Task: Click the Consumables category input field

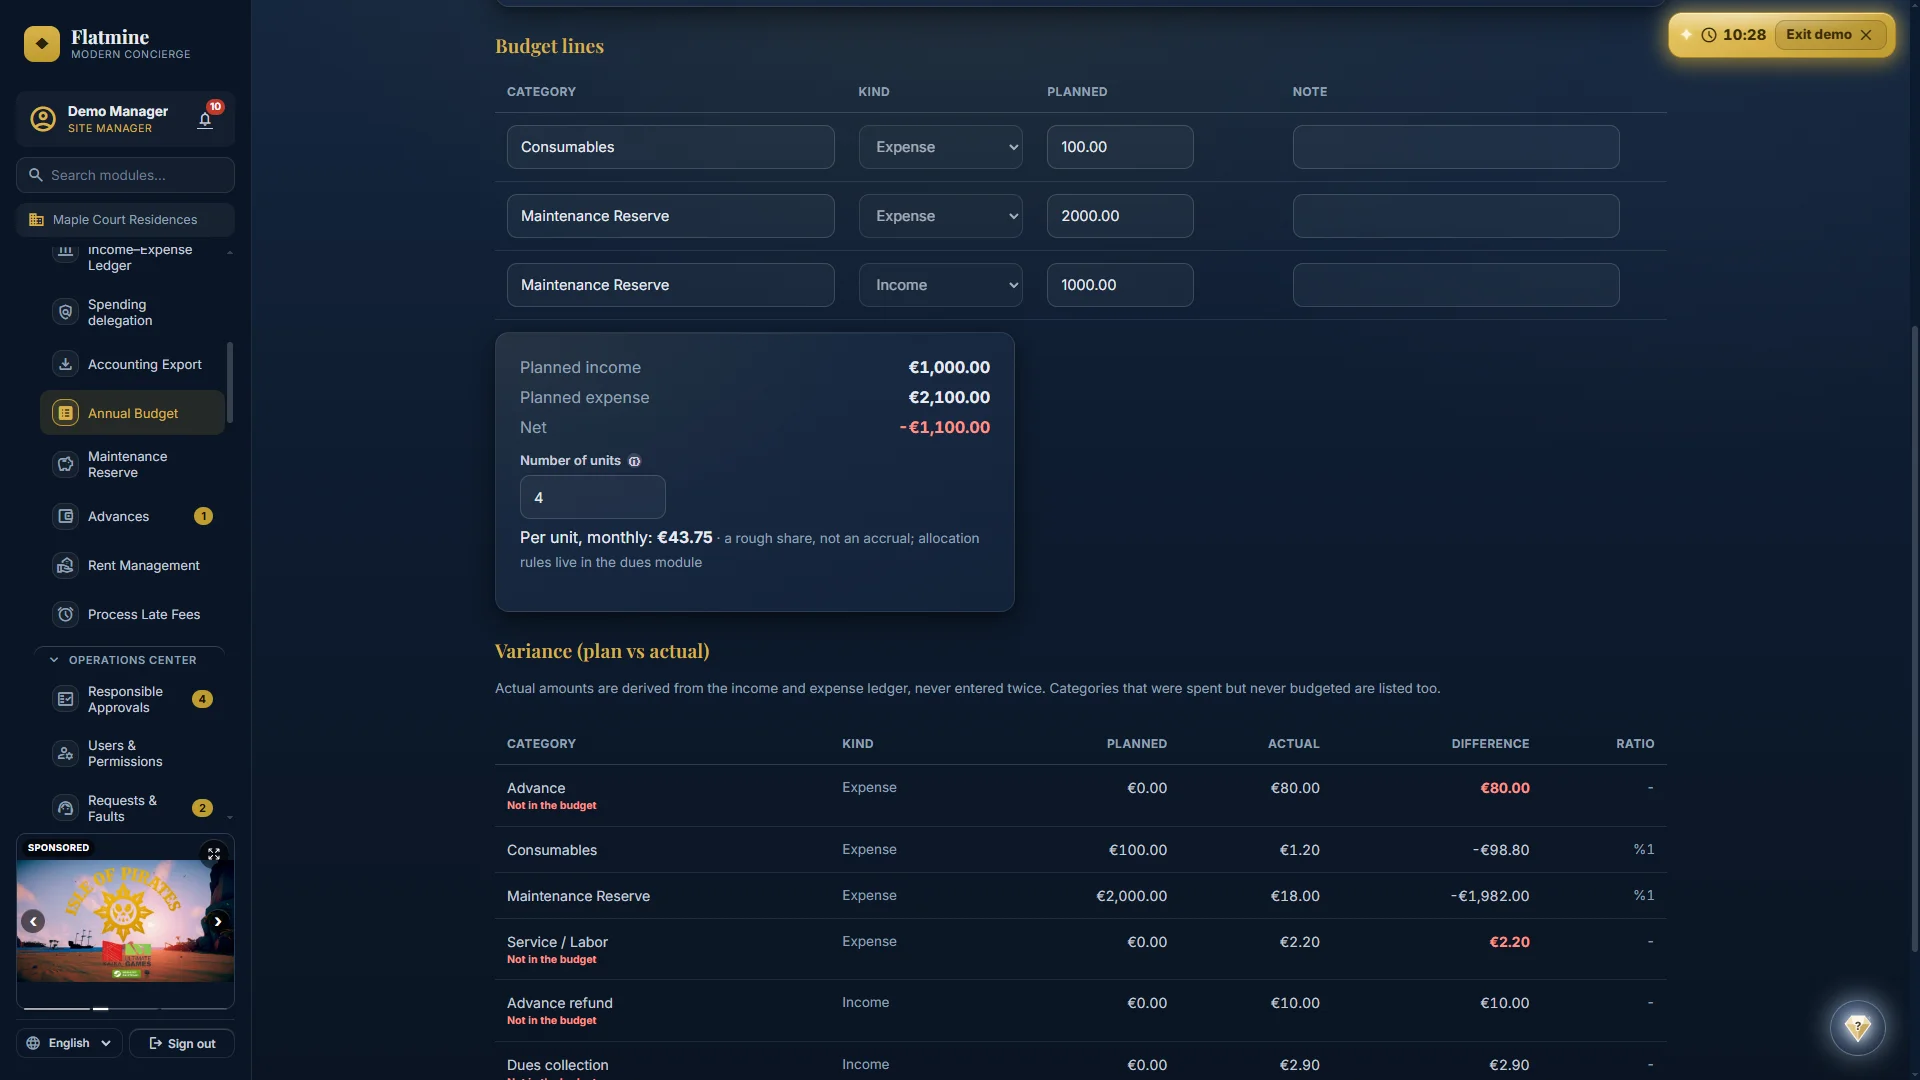Action: [670, 147]
